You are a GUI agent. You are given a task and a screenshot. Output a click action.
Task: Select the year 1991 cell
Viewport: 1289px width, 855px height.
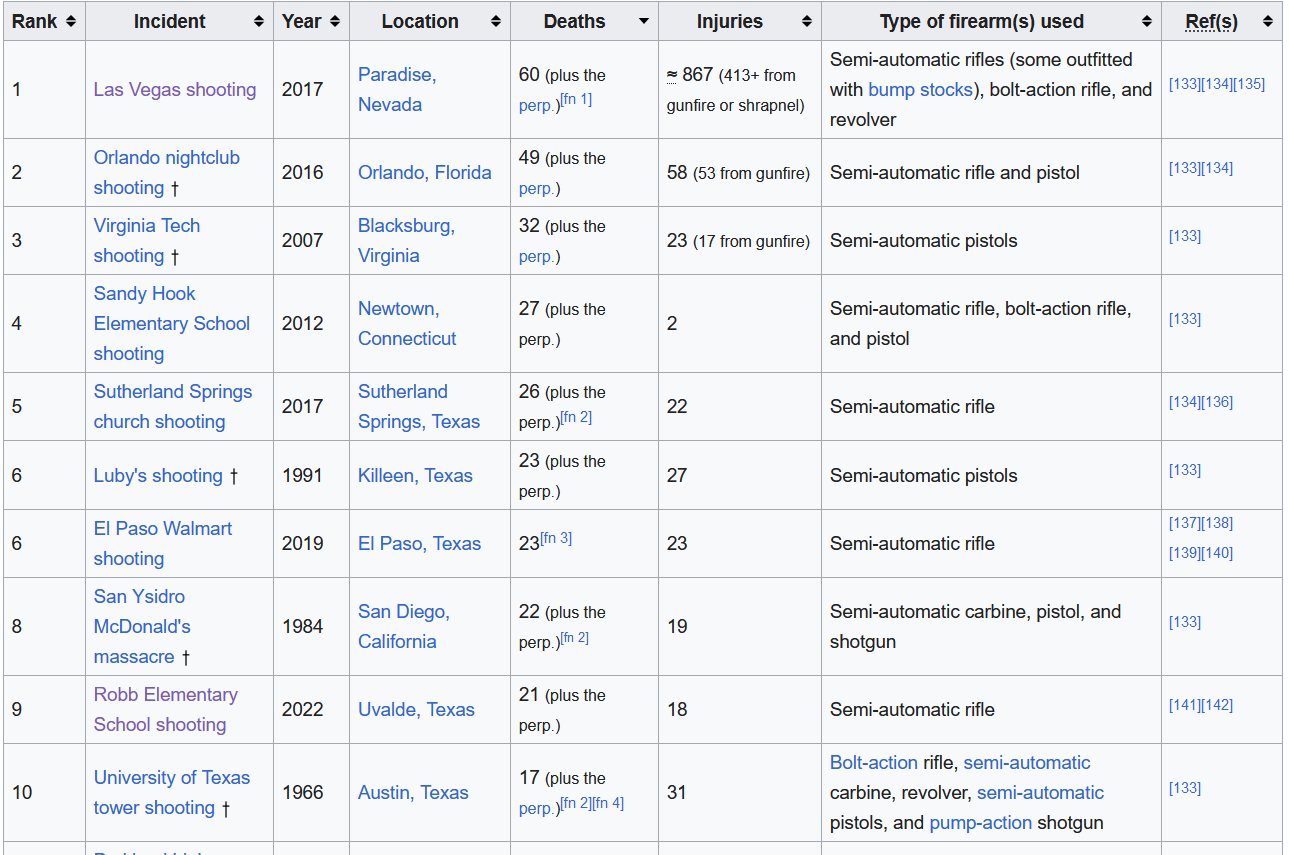[x=311, y=475]
